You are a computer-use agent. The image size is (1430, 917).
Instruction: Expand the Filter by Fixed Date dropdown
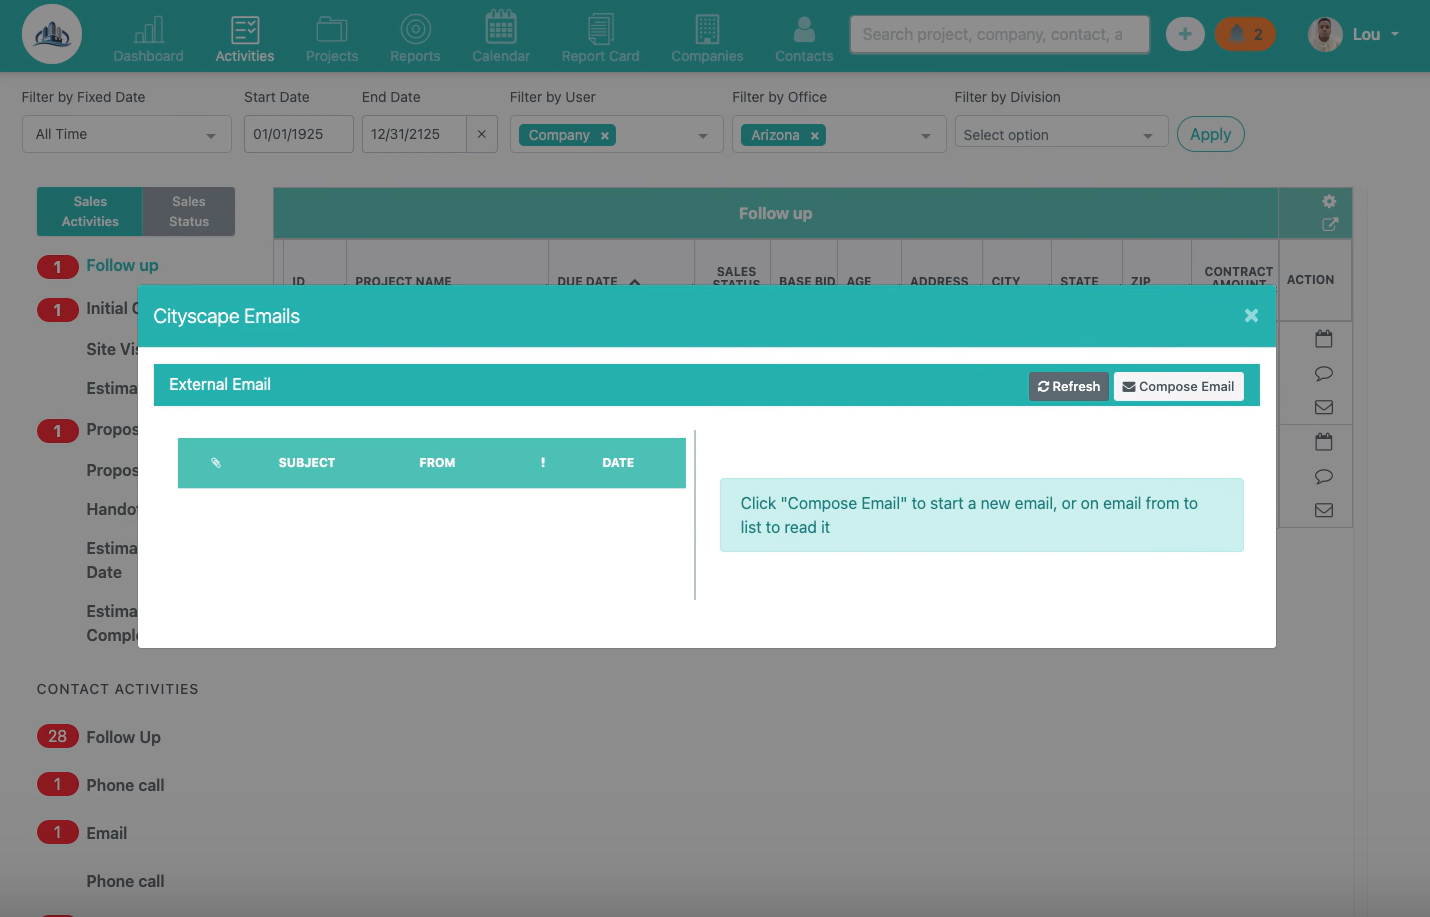pyautogui.click(x=127, y=135)
